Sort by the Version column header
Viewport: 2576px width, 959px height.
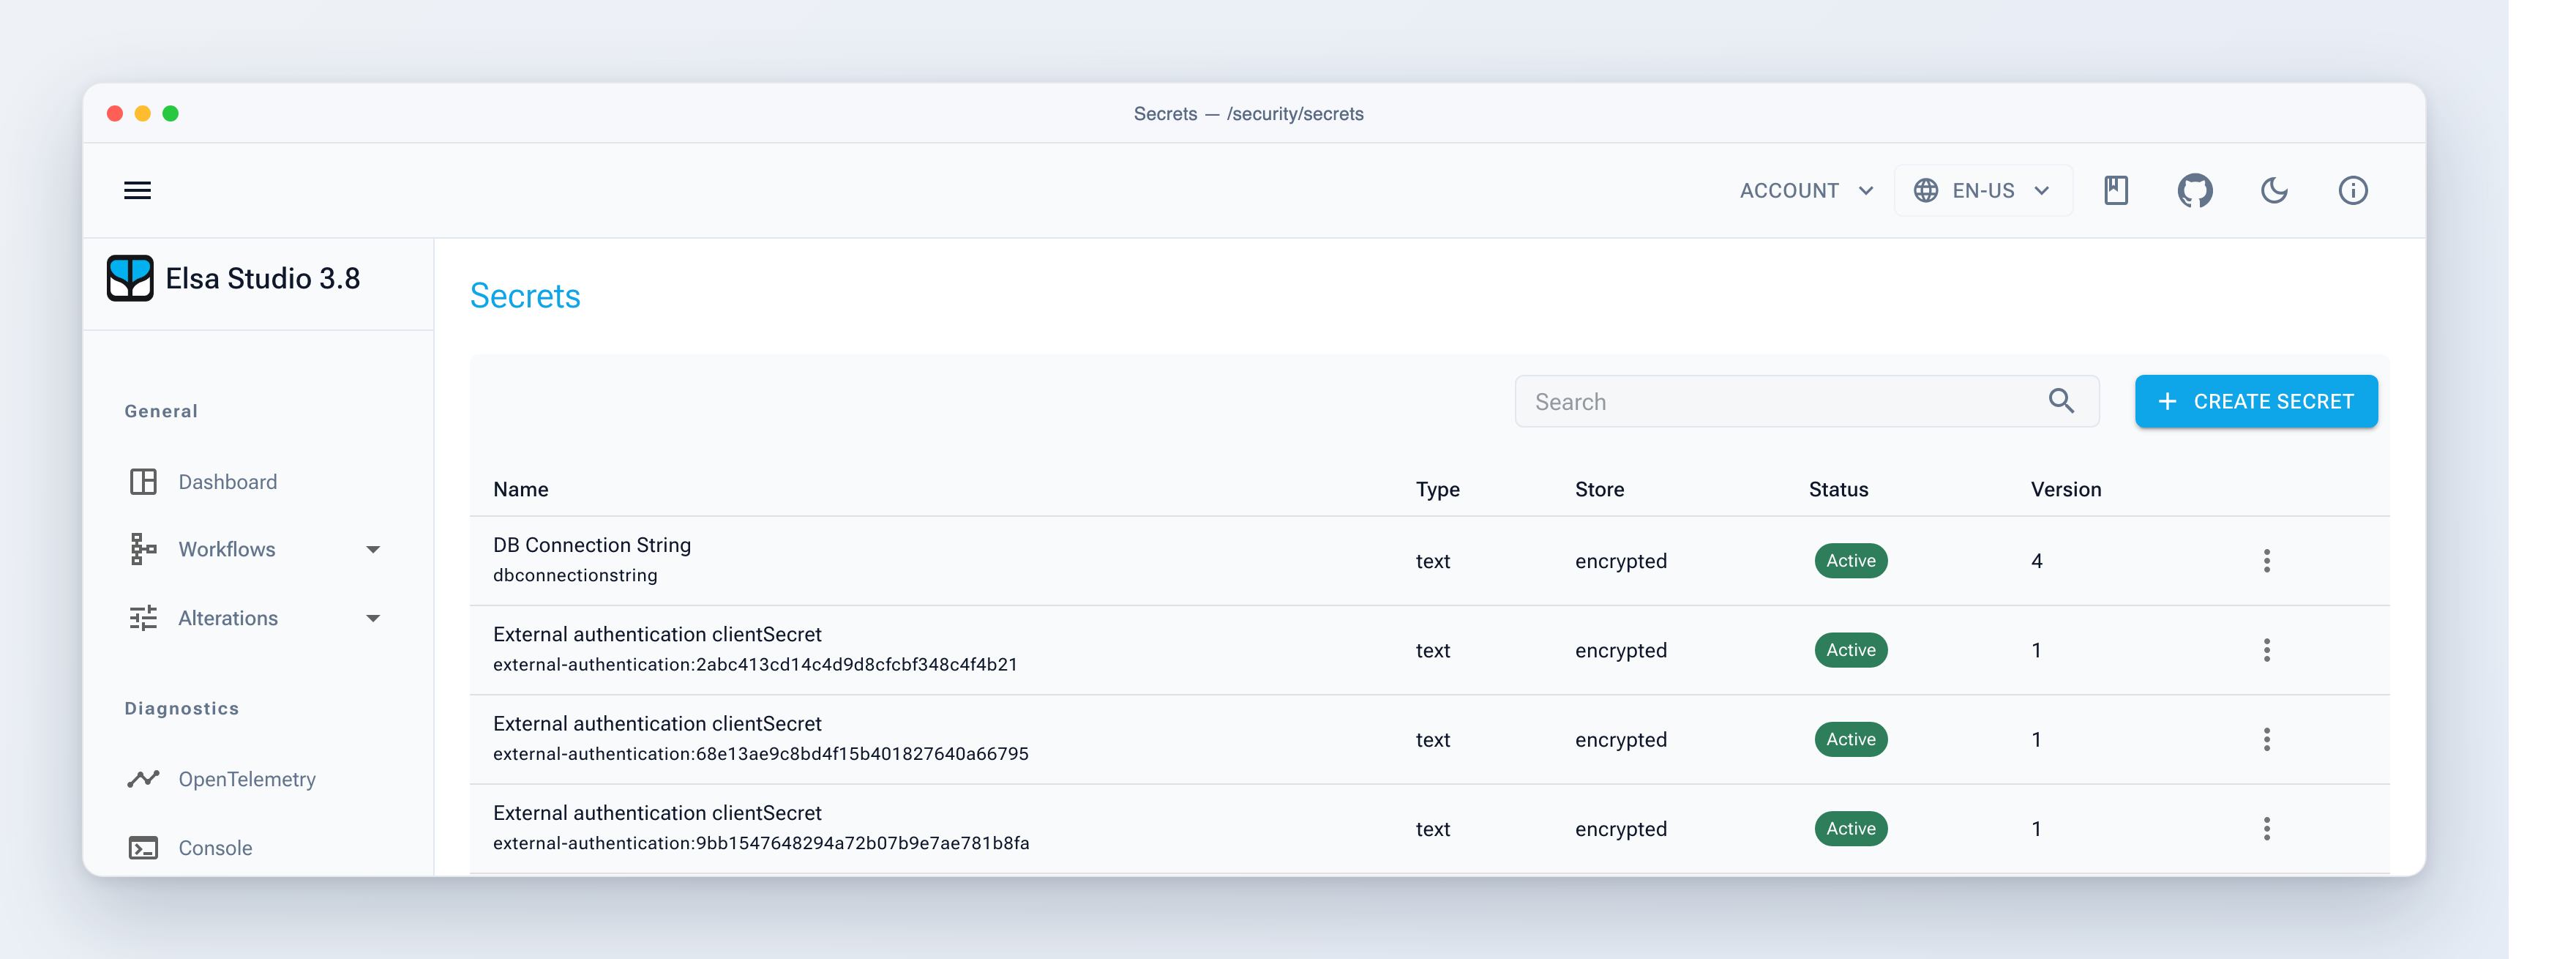[x=2065, y=489]
